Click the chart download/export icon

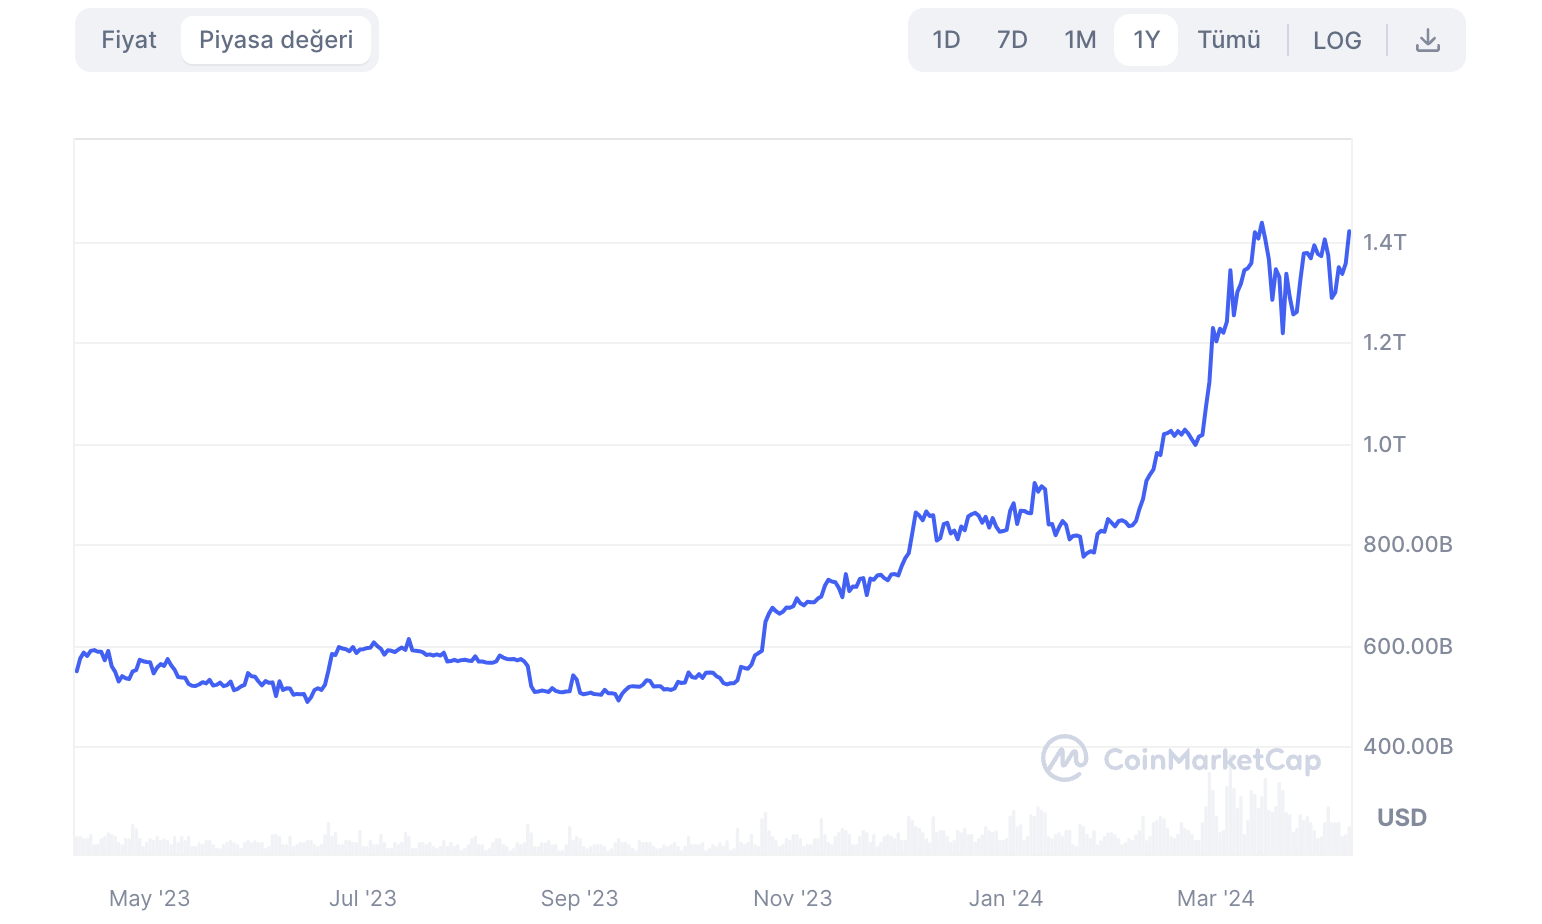1428,39
